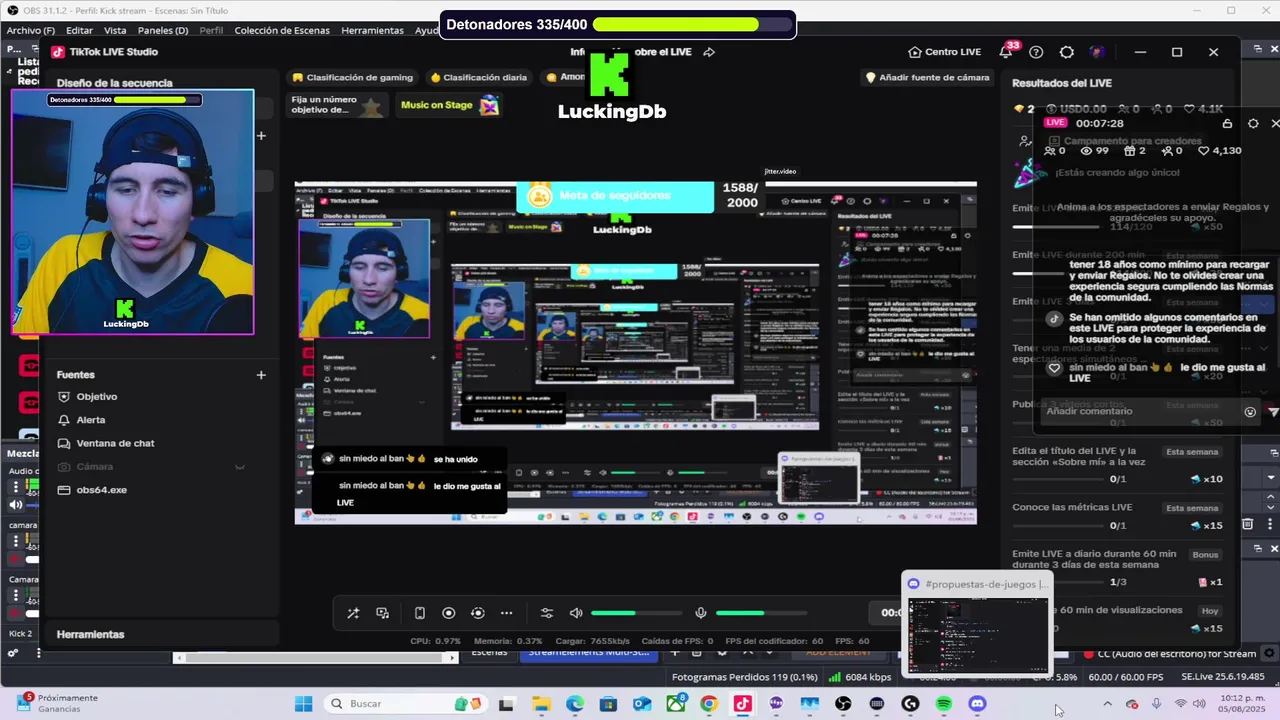Open the LIVE overlay settings gear
Image resolution: width=1280 pixels, height=720 pixels.
pyautogui.click(x=1253, y=123)
